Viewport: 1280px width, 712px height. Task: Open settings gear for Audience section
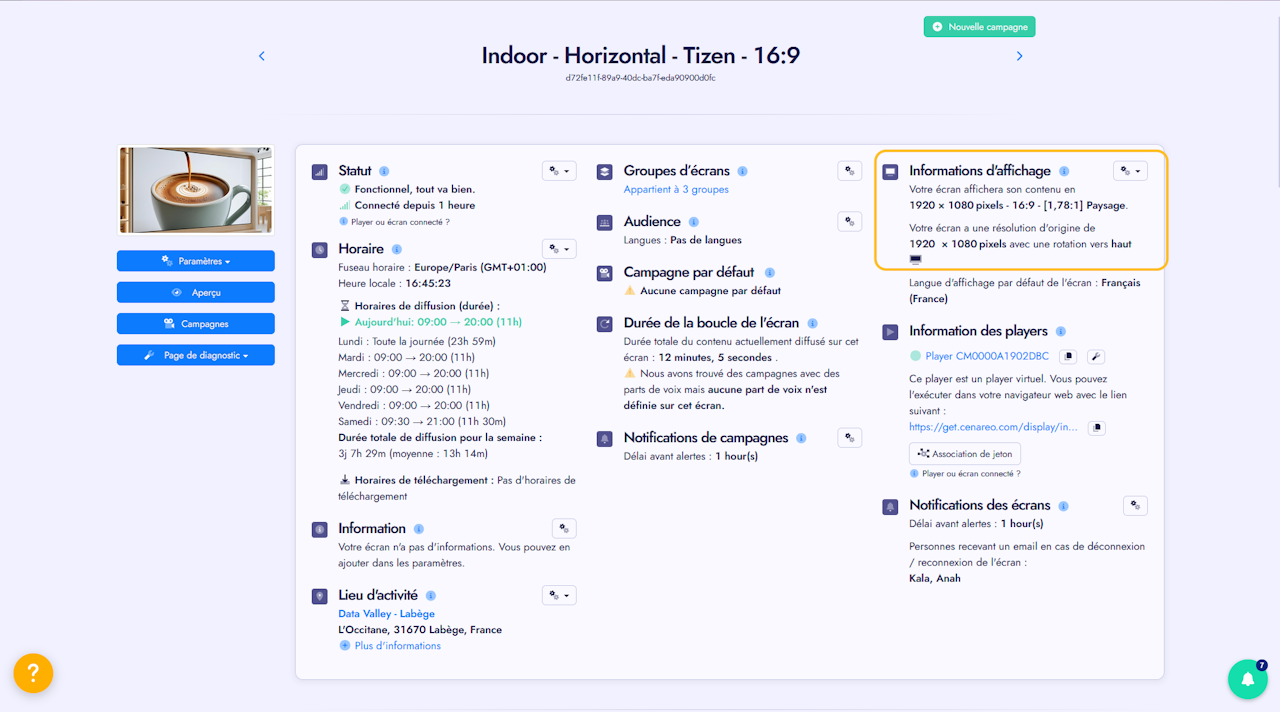click(x=849, y=222)
